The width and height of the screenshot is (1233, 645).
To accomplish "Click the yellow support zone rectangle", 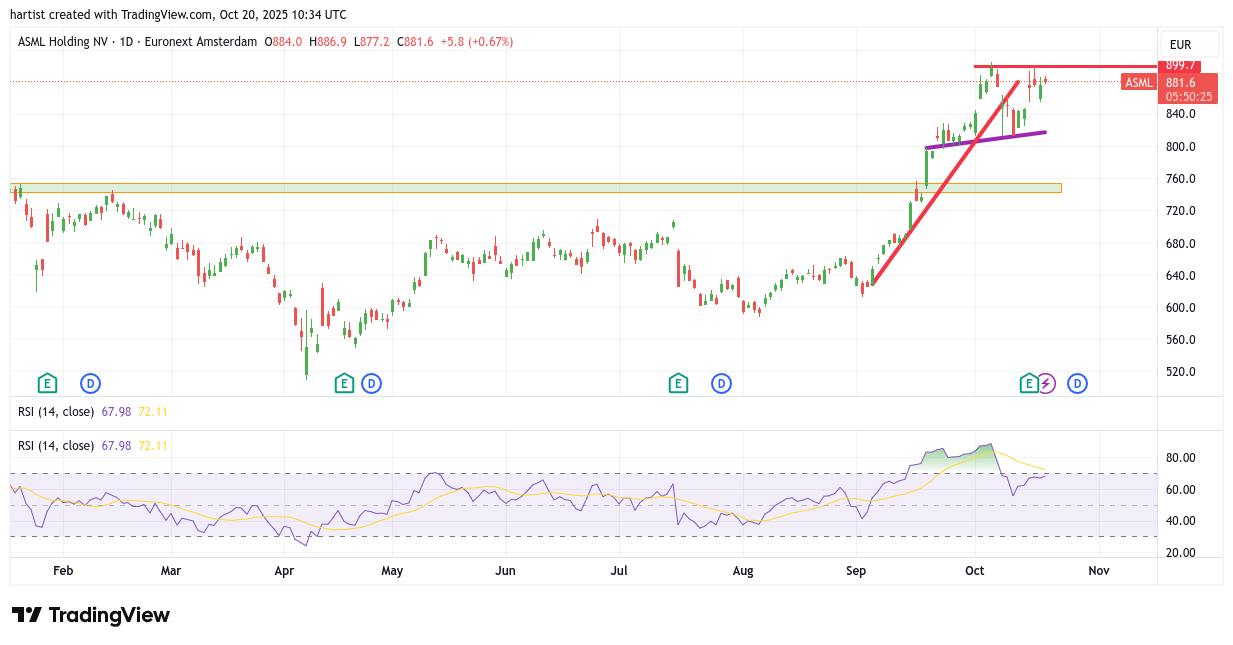I will click(x=500, y=187).
